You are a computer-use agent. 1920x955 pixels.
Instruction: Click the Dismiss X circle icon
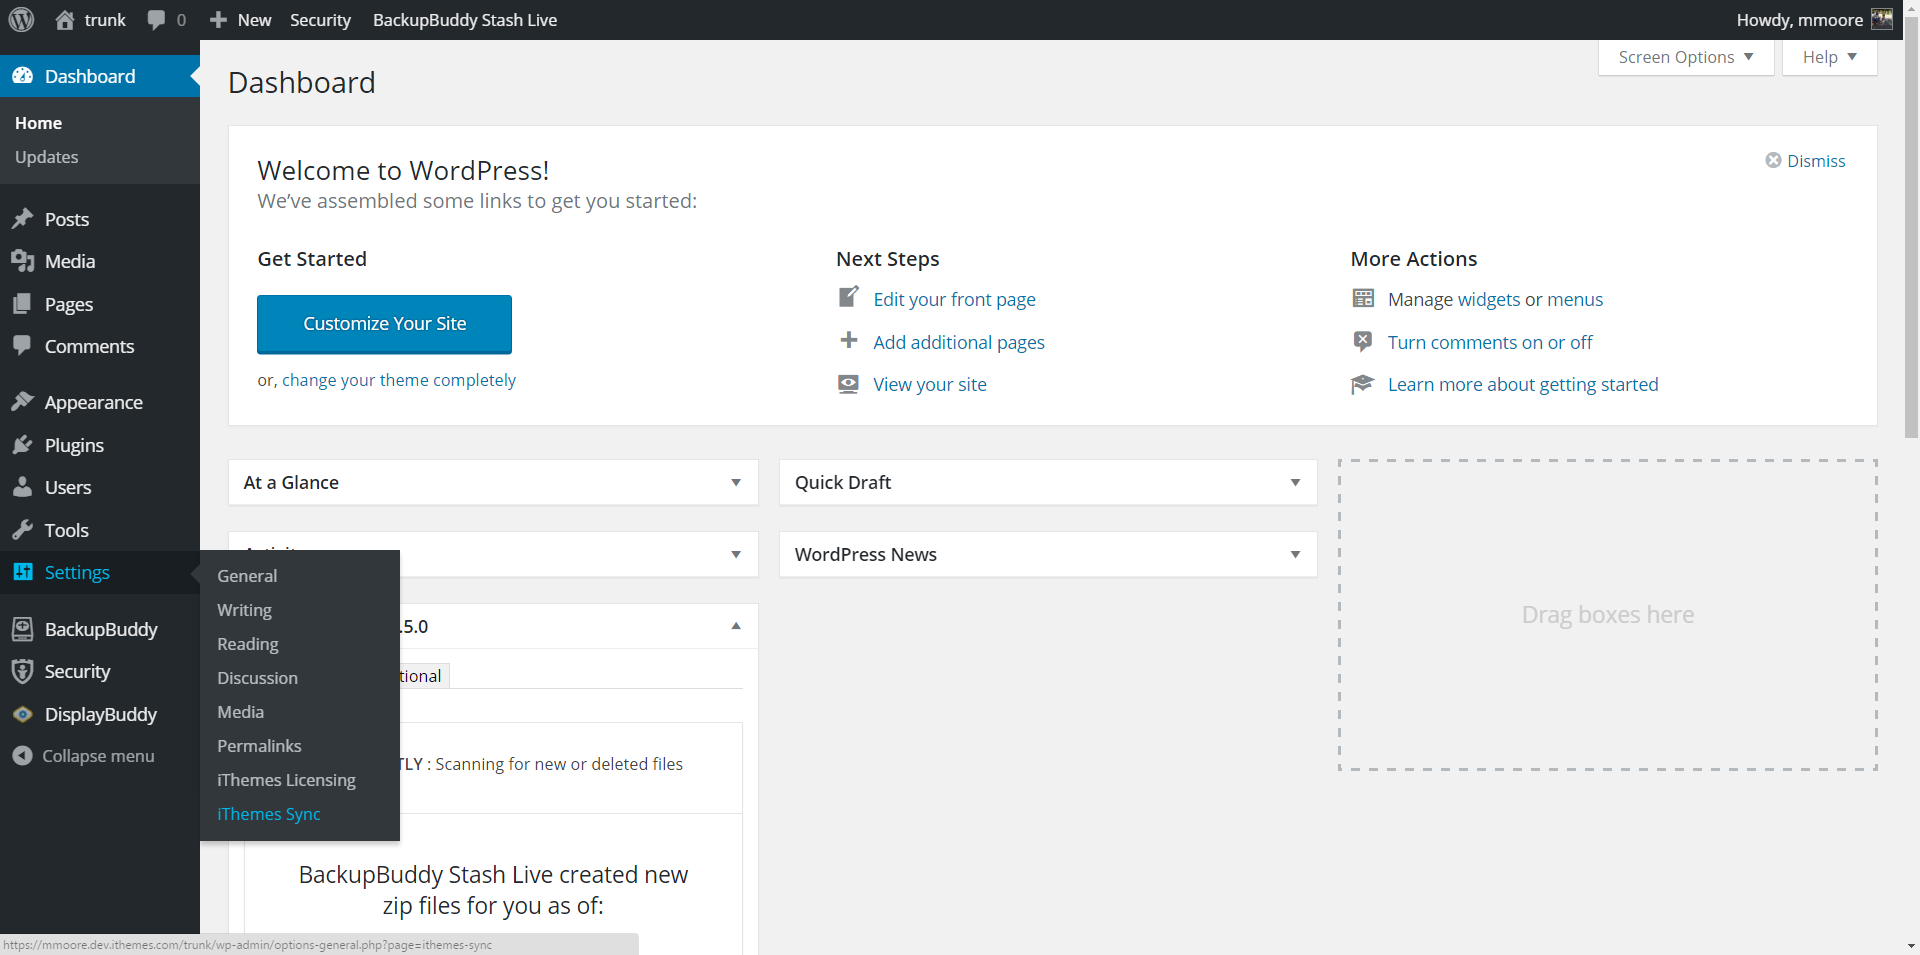(1773, 160)
